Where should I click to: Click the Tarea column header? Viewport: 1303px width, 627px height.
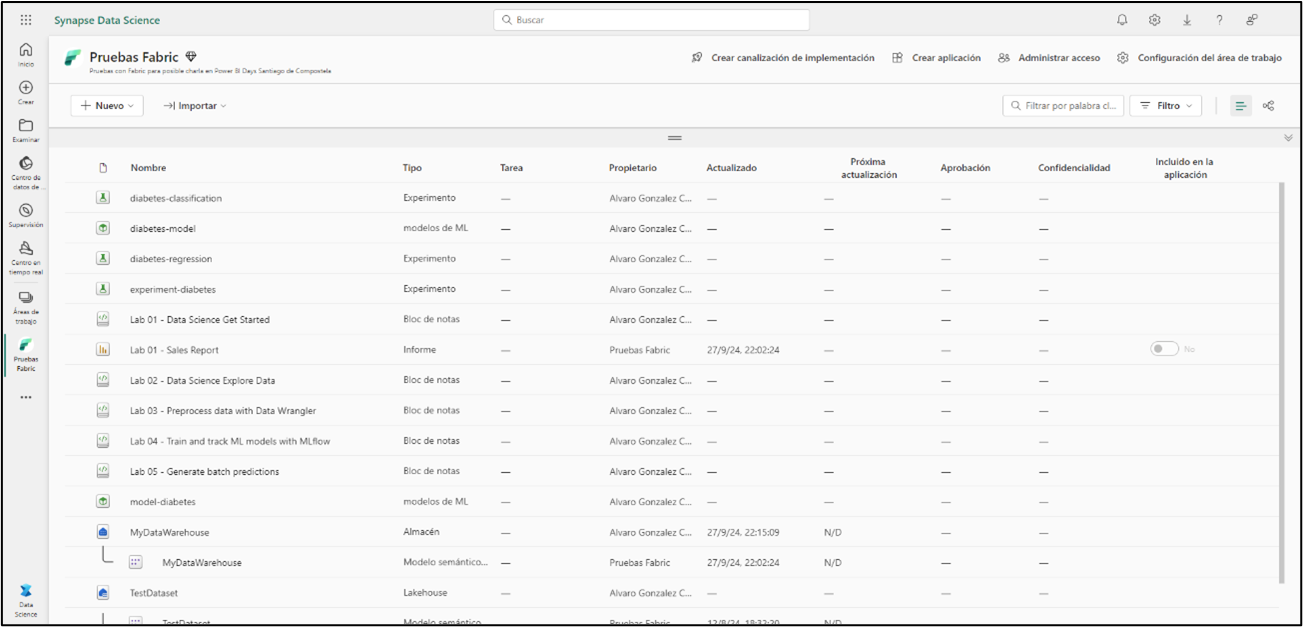click(x=511, y=168)
